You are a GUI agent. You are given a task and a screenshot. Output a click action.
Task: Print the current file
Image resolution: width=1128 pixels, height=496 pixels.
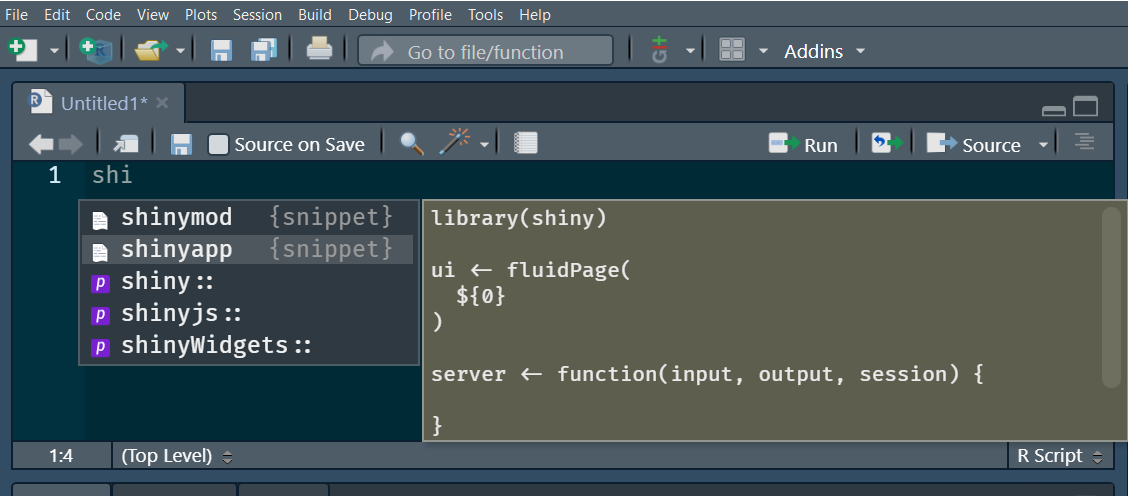[319, 50]
